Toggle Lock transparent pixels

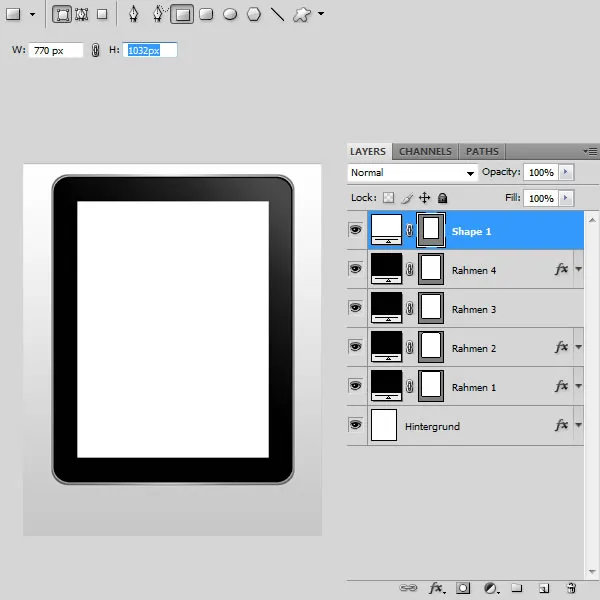388,198
